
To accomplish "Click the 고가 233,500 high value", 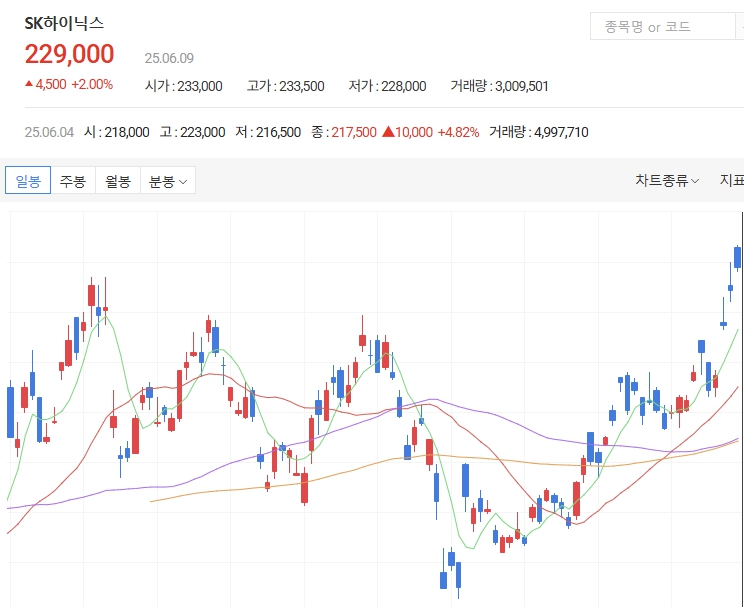I will point(286,86).
